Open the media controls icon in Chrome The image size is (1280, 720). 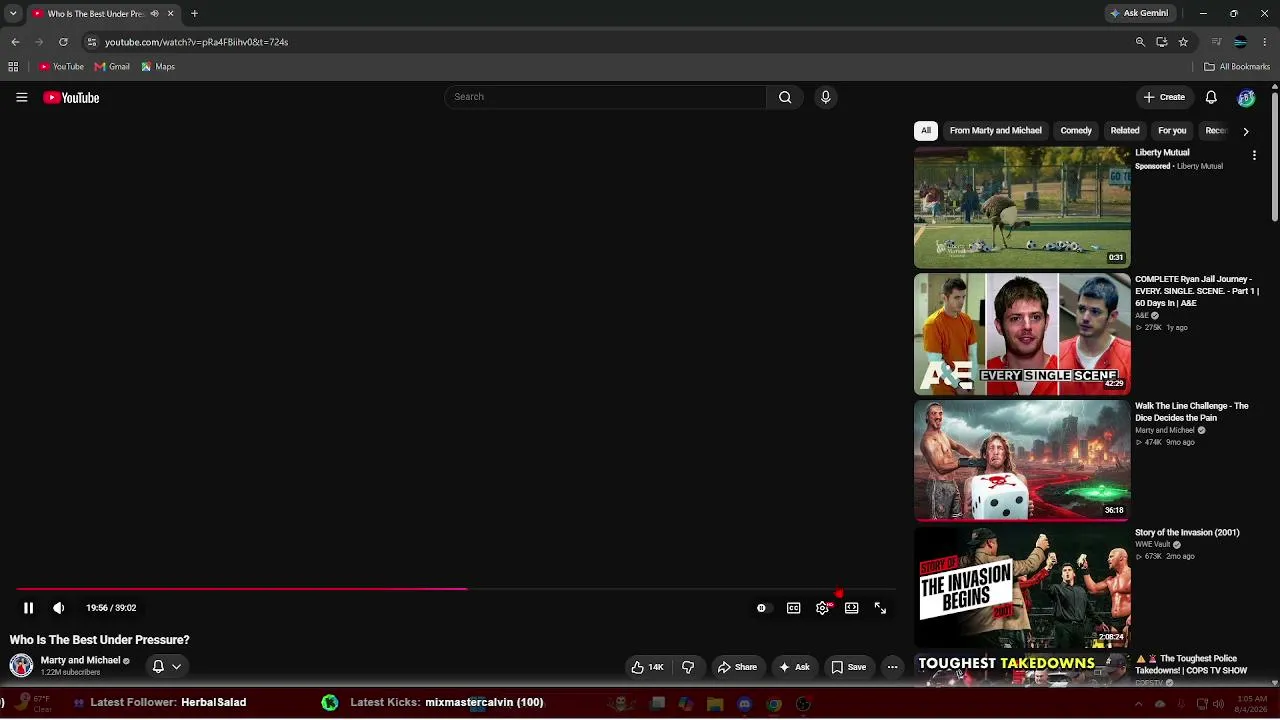click(1216, 42)
